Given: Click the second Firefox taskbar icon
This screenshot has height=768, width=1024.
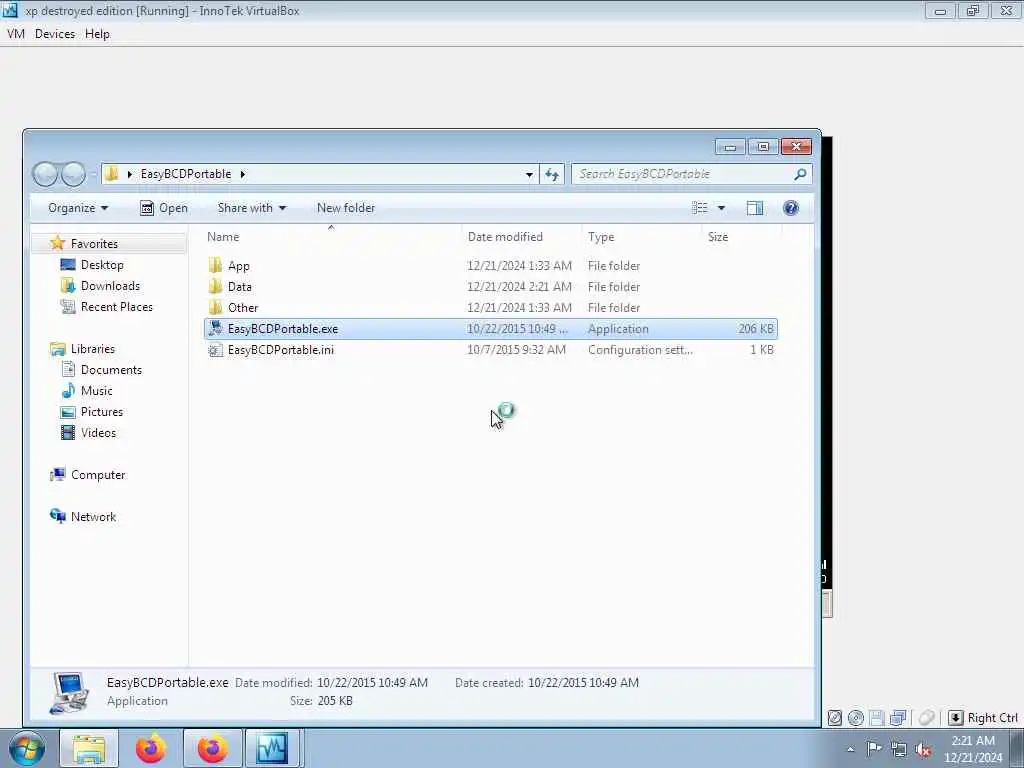Looking at the screenshot, I should click(212, 748).
